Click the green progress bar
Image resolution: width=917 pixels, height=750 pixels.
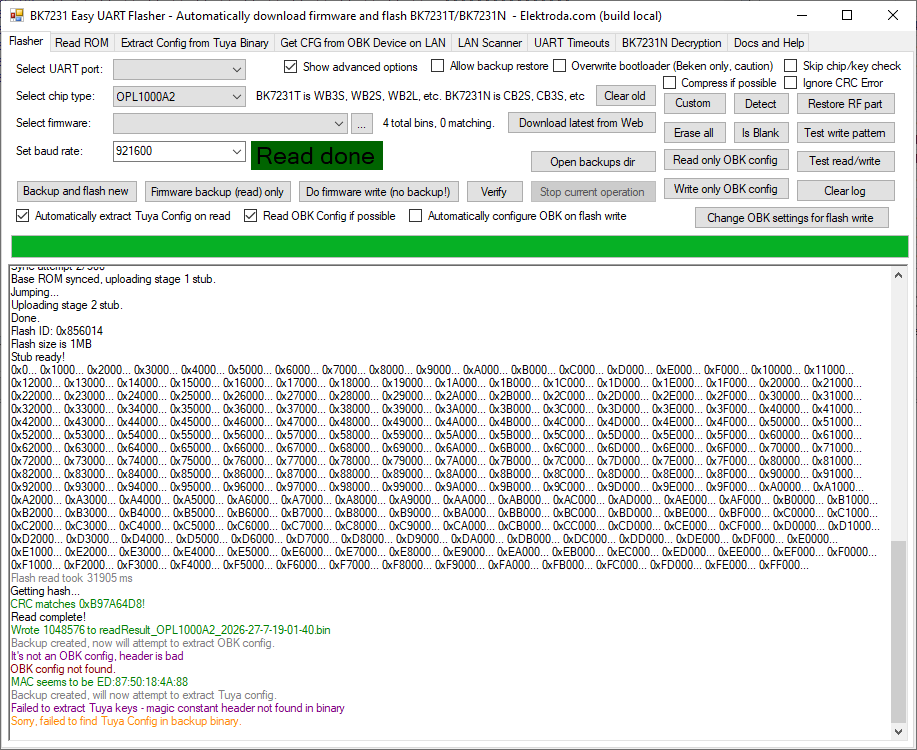(x=460, y=246)
